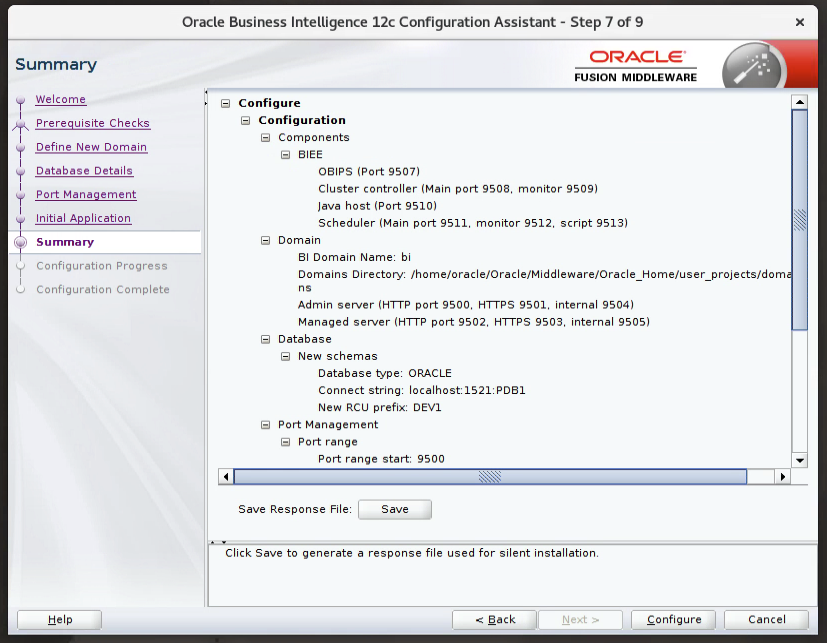This screenshot has width=827, height=643.
Task: Collapse the Domain node
Action: pos(266,241)
